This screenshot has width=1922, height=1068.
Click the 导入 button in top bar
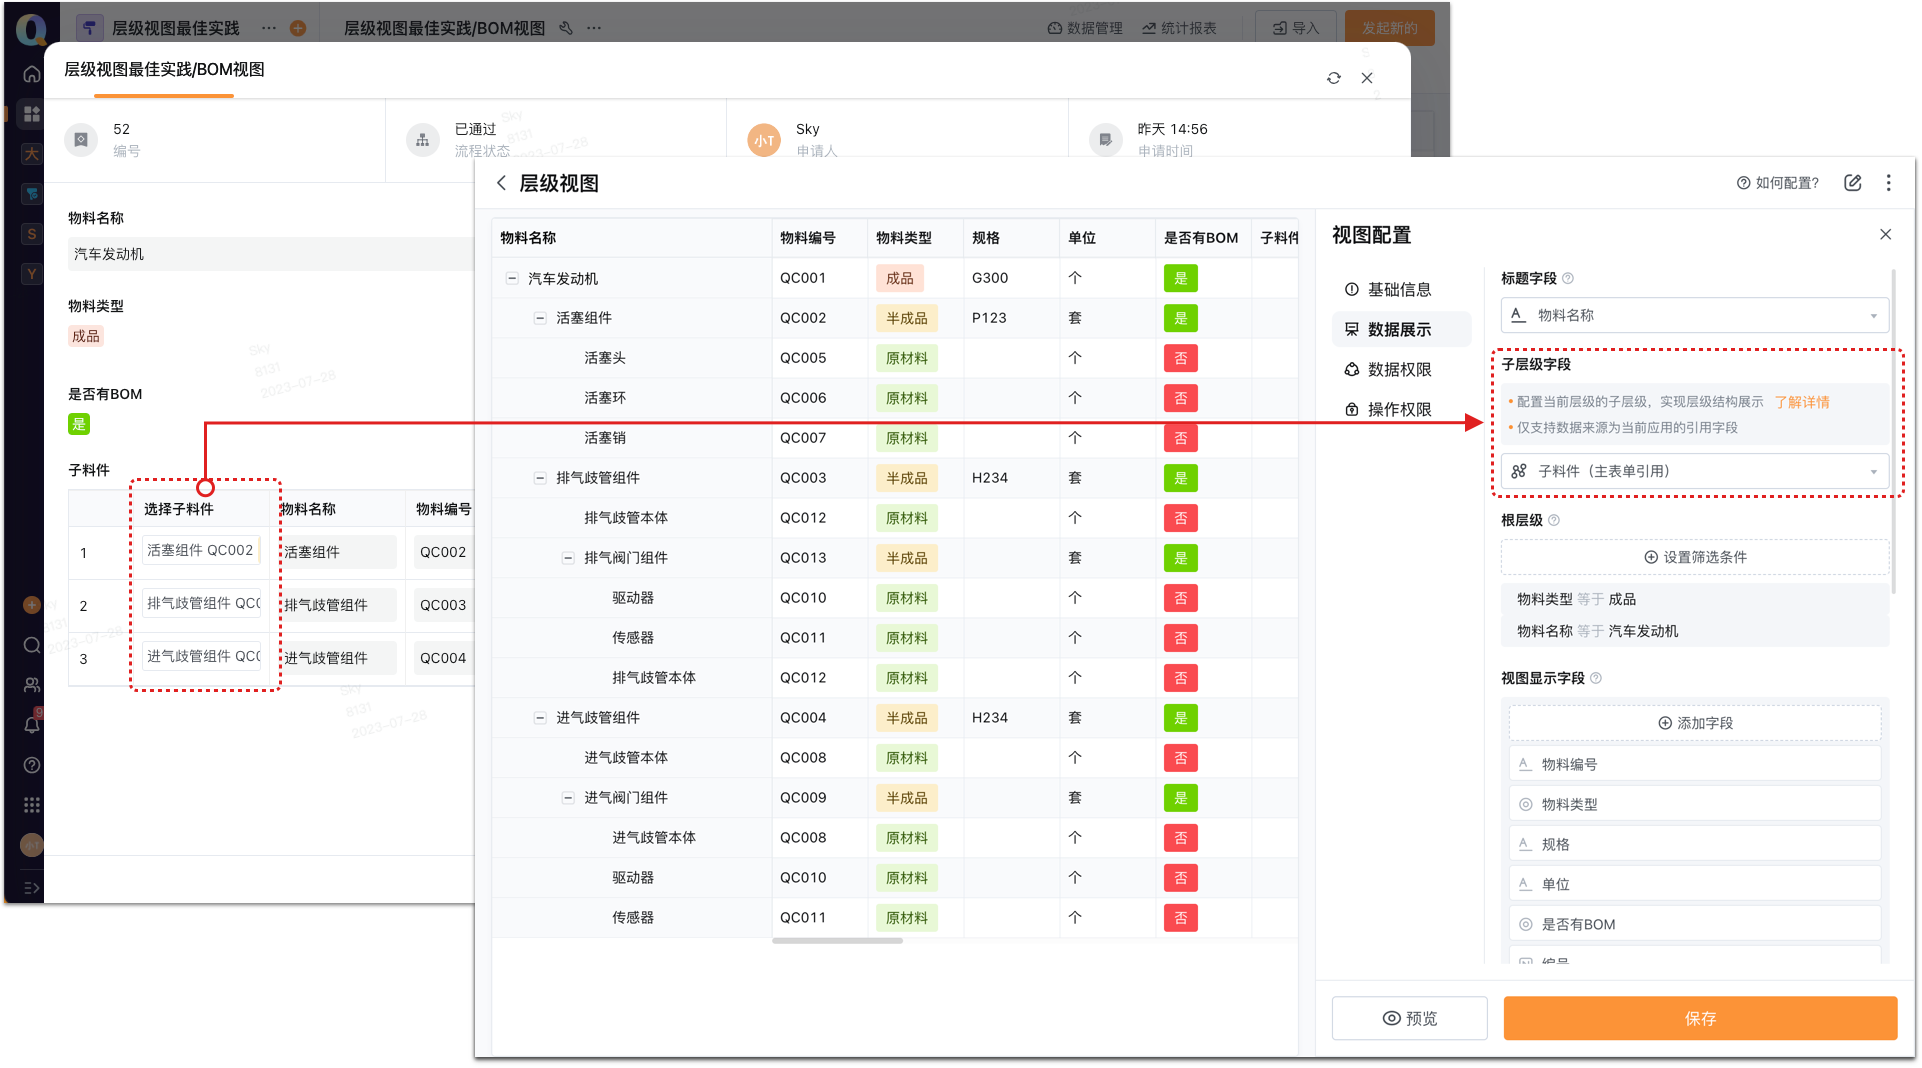click(x=1295, y=28)
